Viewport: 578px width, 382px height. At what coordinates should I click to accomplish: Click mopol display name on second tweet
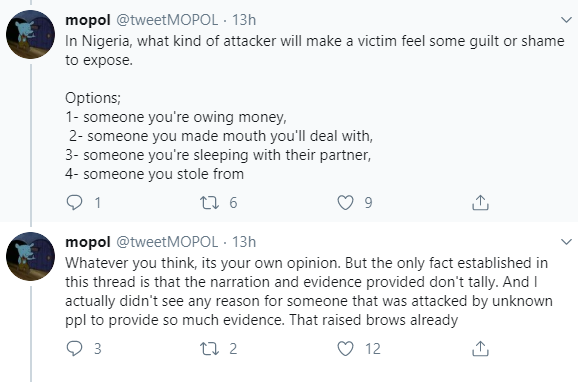click(88, 242)
